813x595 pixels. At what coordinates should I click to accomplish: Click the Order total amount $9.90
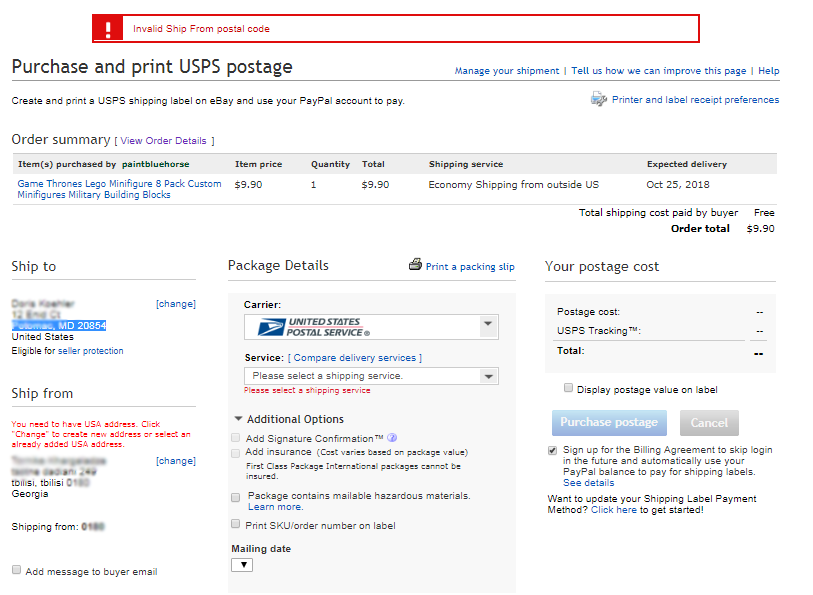coord(761,229)
